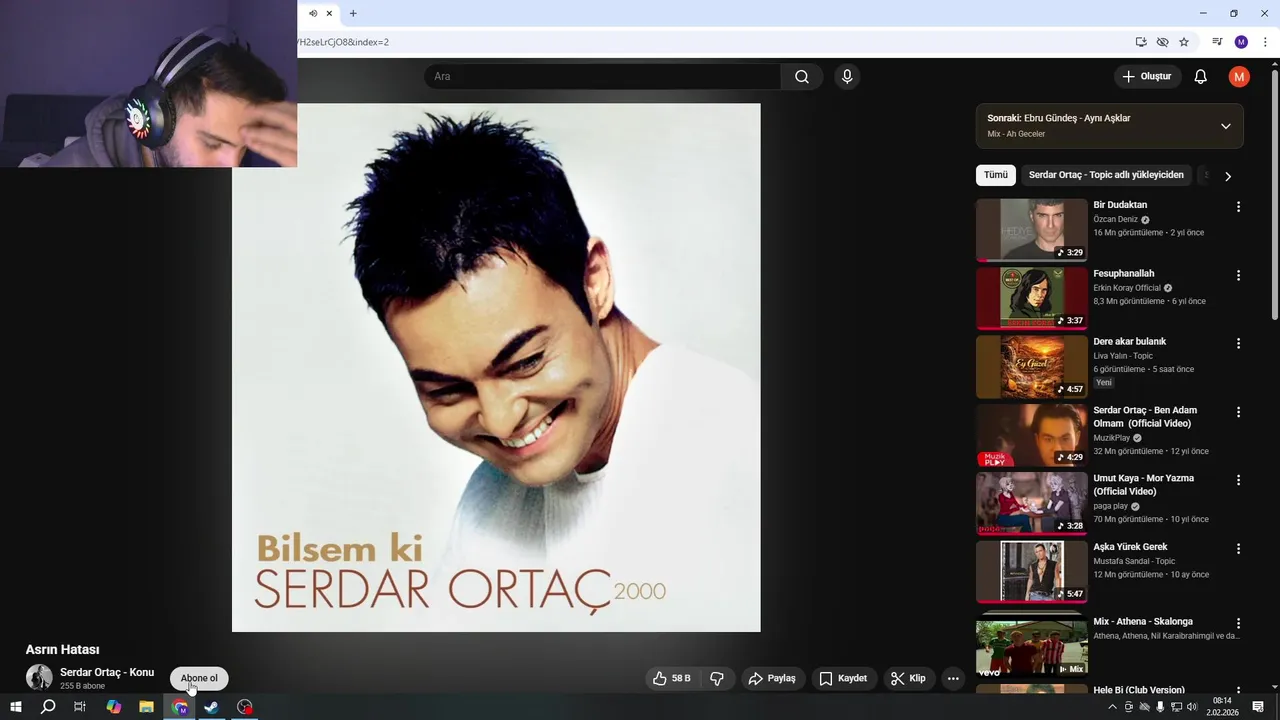The image size is (1280, 720).
Task: Show more filter chips with right arrow
Action: point(1228,176)
